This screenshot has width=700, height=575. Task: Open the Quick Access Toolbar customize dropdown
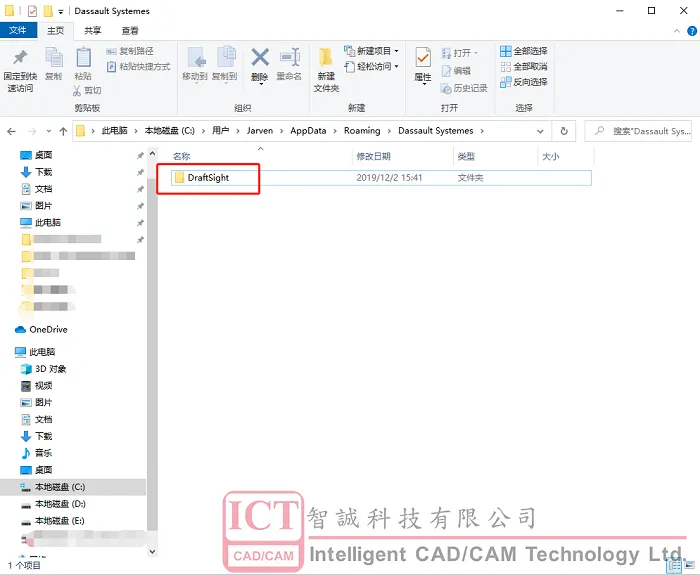point(61,12)
